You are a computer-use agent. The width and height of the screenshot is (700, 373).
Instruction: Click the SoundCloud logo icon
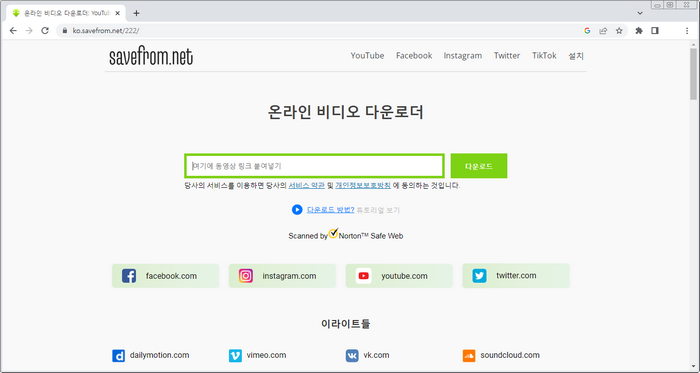point(469,356)
